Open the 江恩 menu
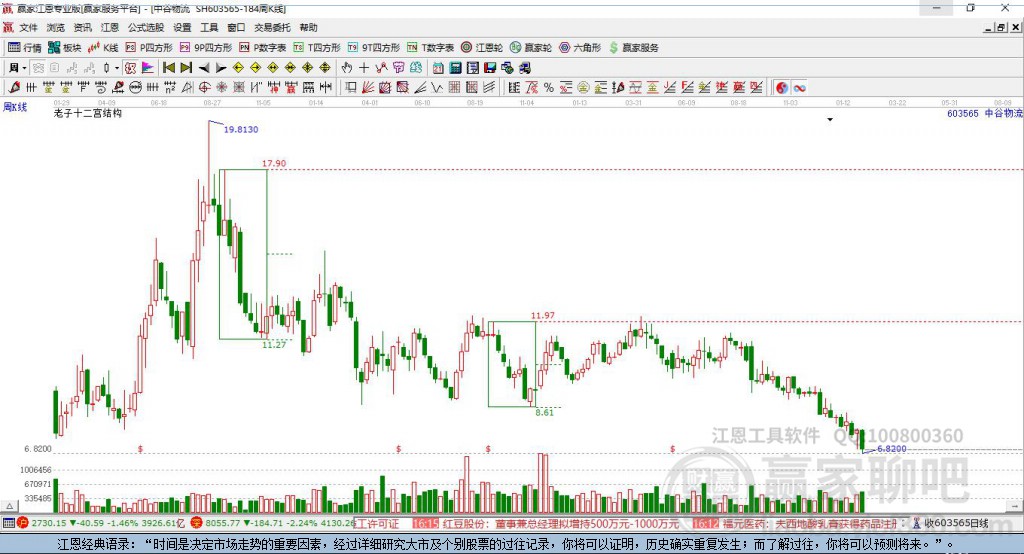The height and width of the screenshot is (554, 1024). point(110,27)
